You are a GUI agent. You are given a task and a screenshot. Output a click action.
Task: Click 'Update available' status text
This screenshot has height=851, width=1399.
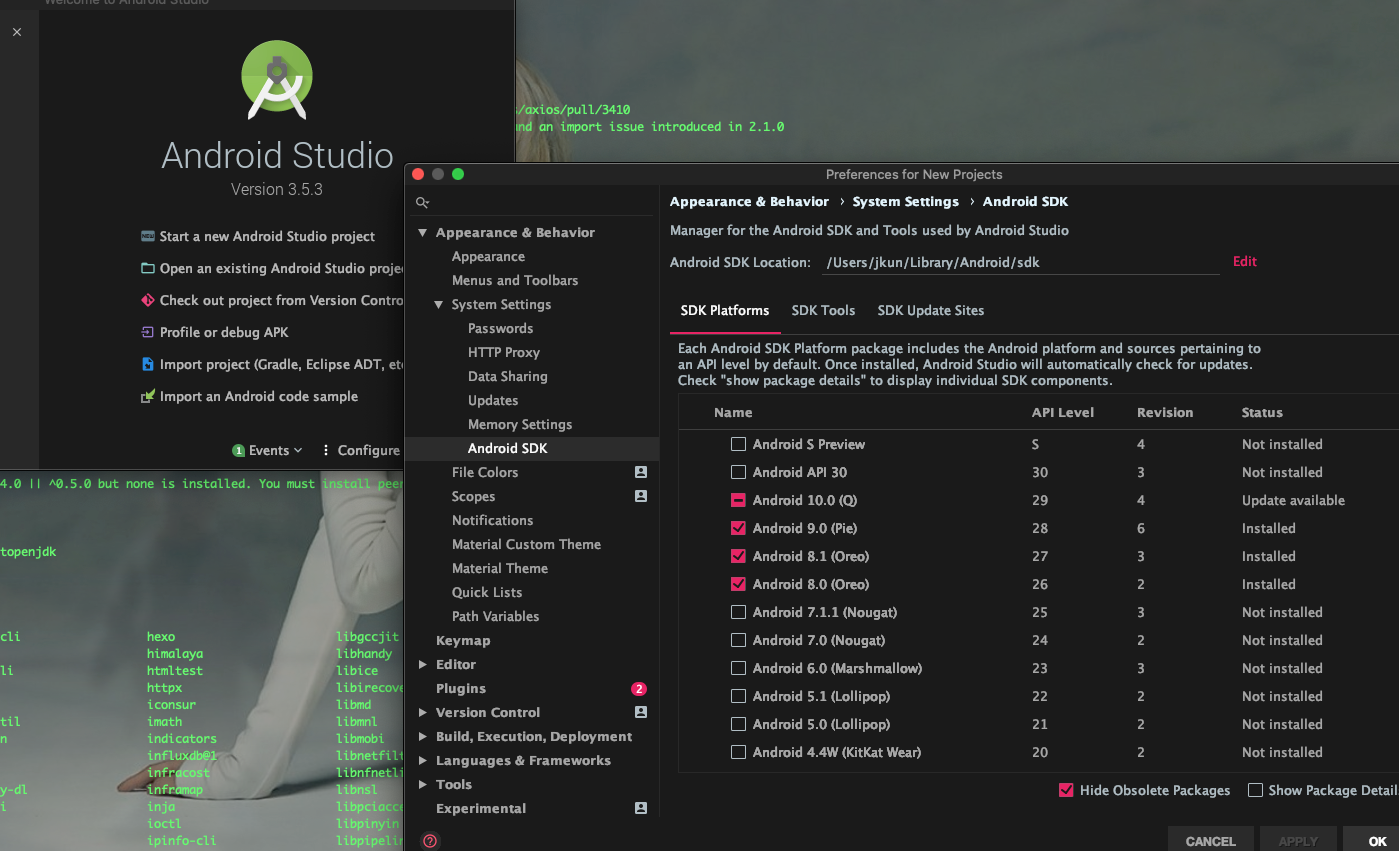click(1293, 500)
